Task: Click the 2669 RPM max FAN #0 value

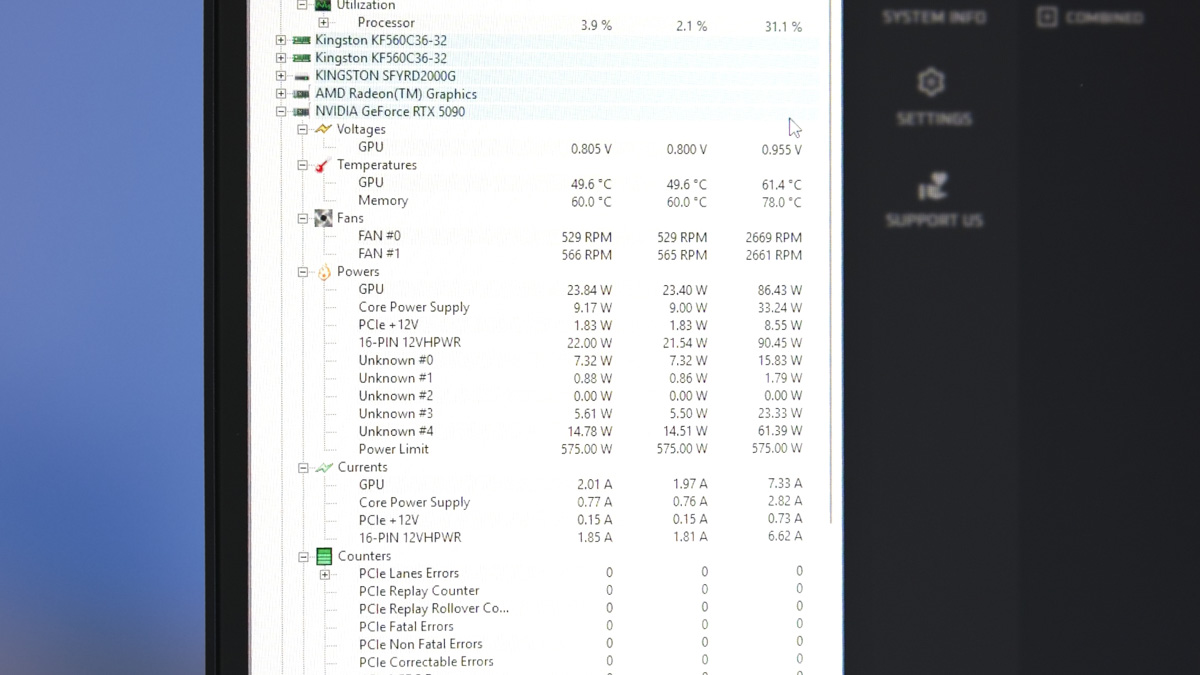Action: tap(774, 237)
